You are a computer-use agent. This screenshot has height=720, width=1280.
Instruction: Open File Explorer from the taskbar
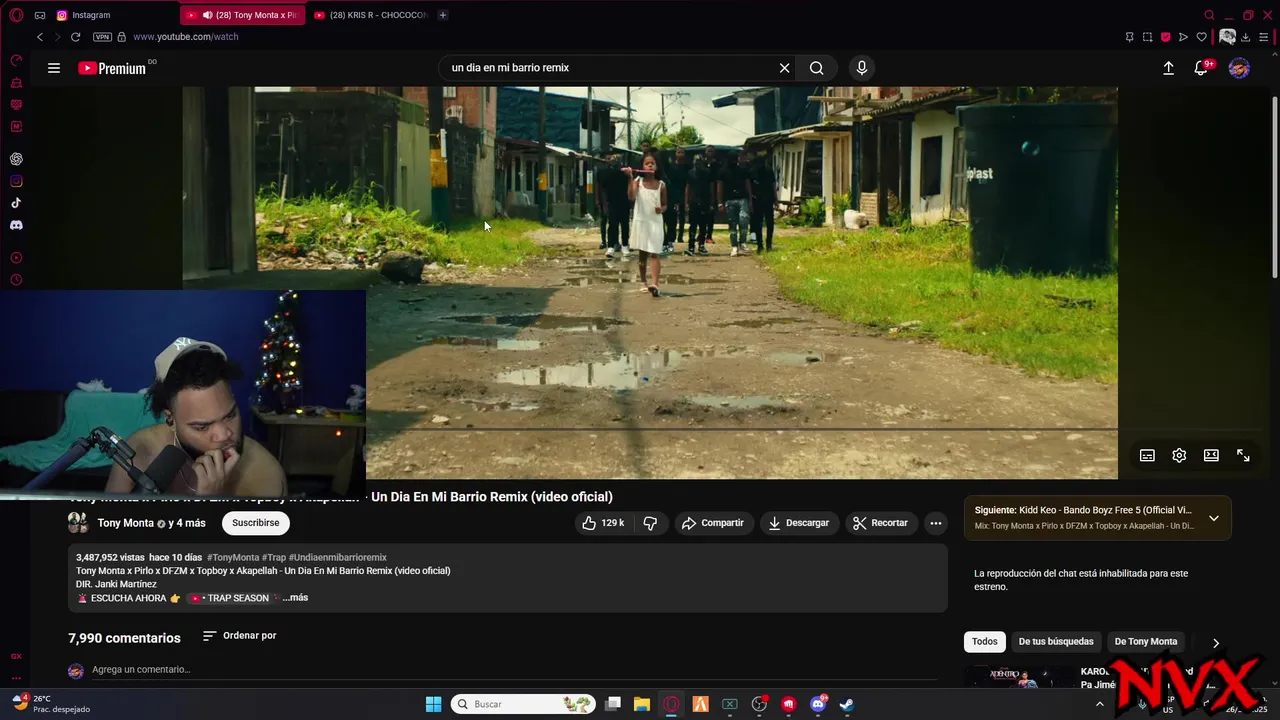pyautogui.click(x=642, y=704)
